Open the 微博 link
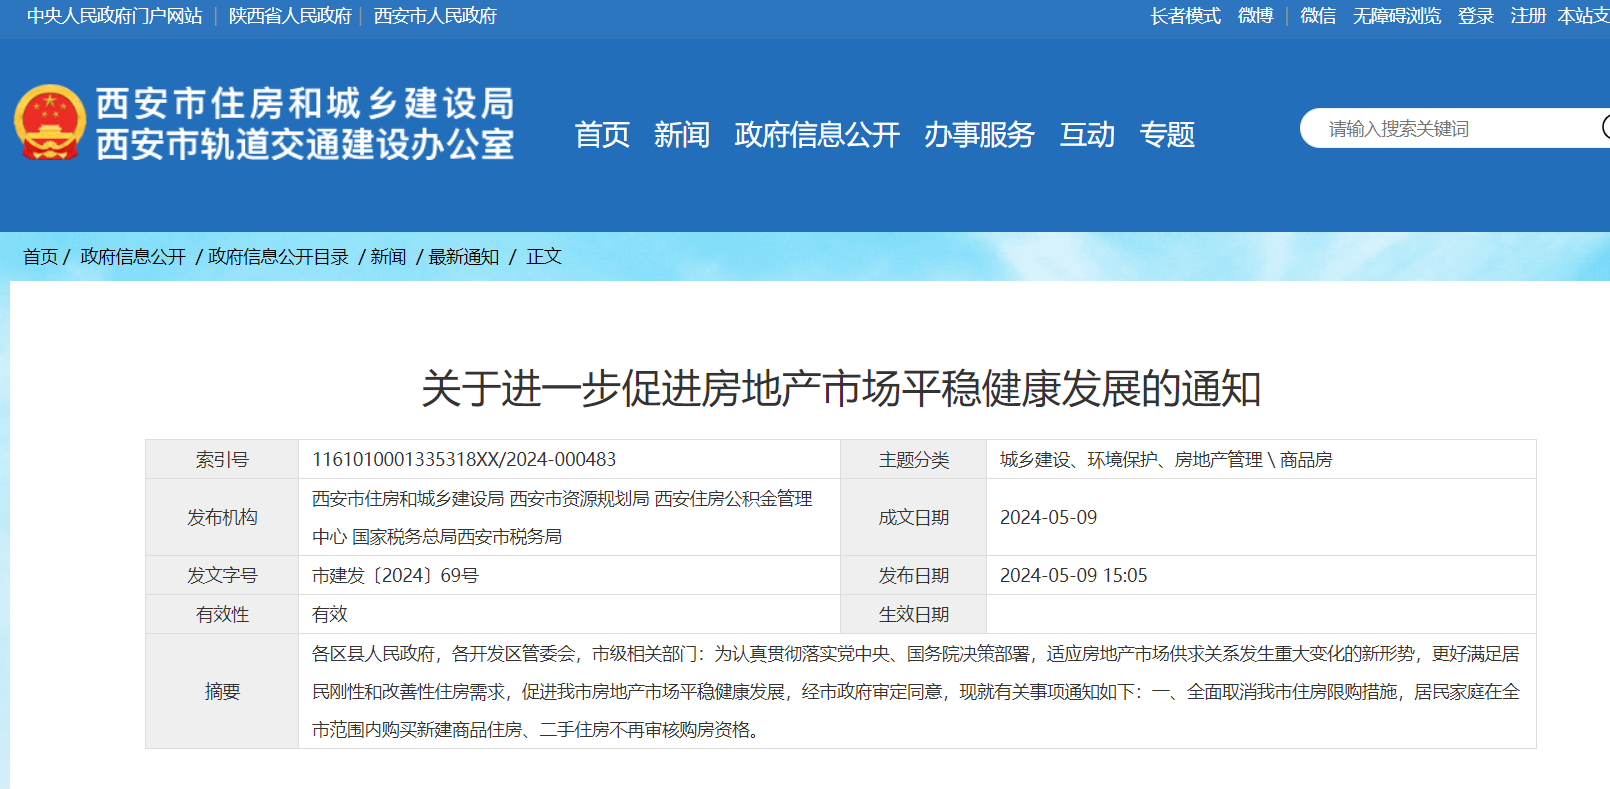Image resolution: width=1610 pixels, height=789 pixels. 1255,16
